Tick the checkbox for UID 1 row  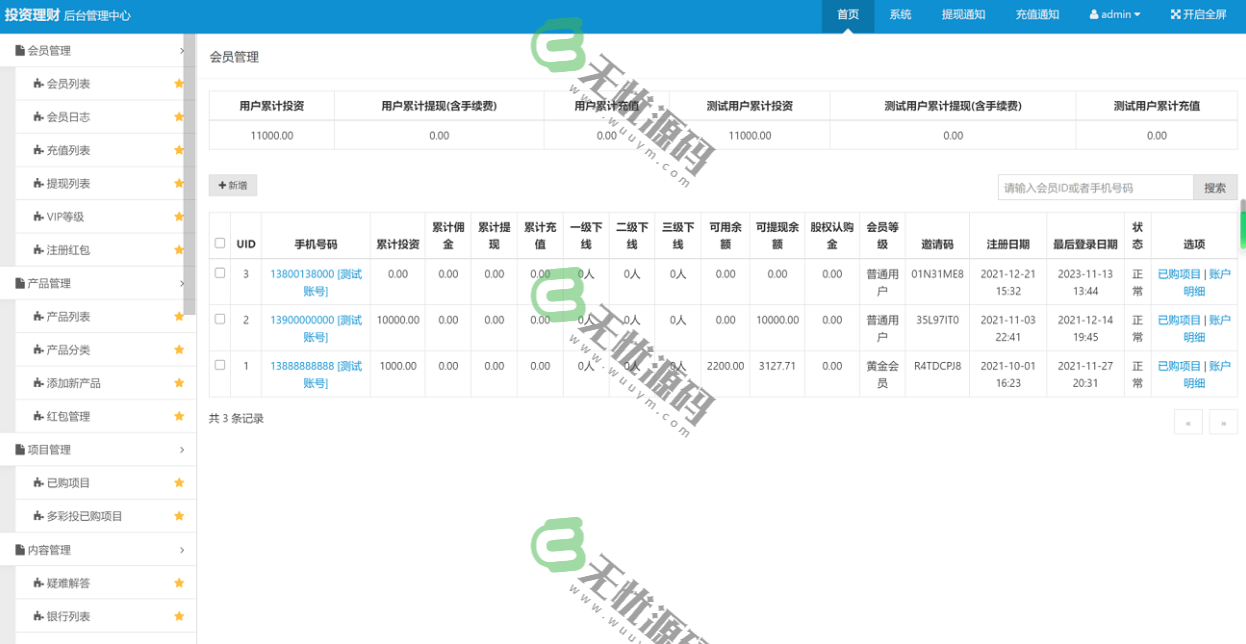click(x=220, y=365)
